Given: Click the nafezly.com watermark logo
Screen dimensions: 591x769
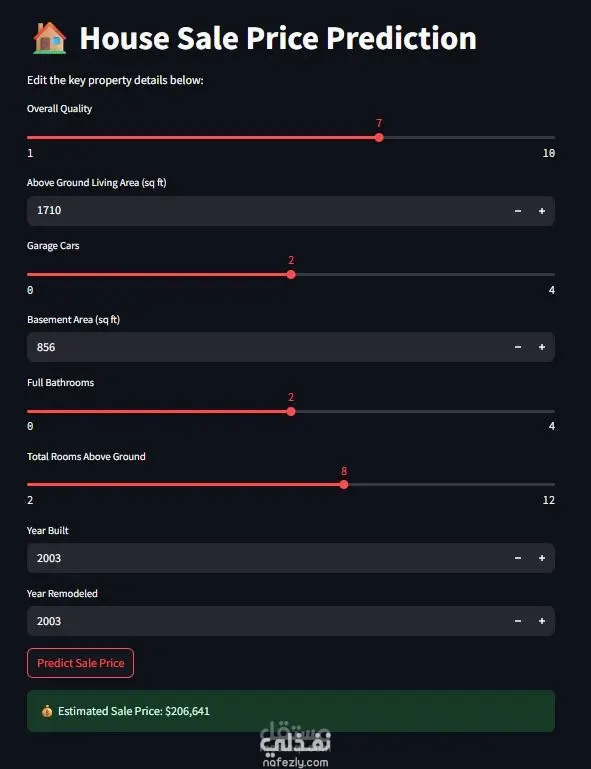Looking at the screenshot, I should point(295,743).
